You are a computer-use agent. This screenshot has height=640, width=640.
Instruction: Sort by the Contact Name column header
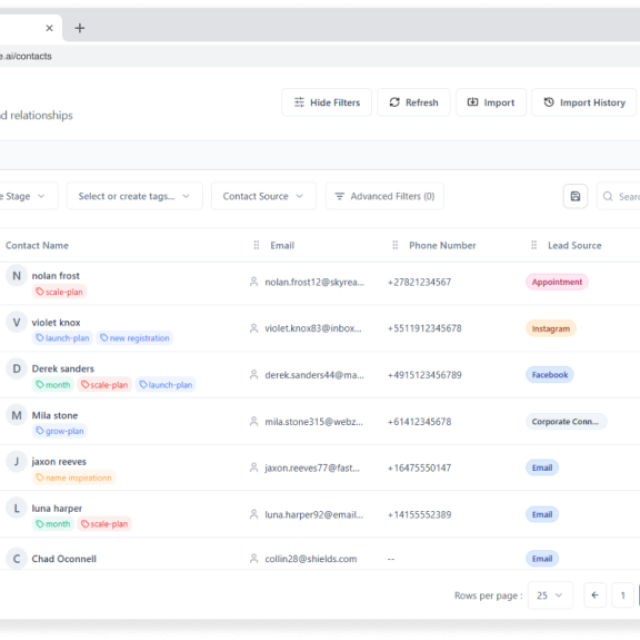(37, 245)
